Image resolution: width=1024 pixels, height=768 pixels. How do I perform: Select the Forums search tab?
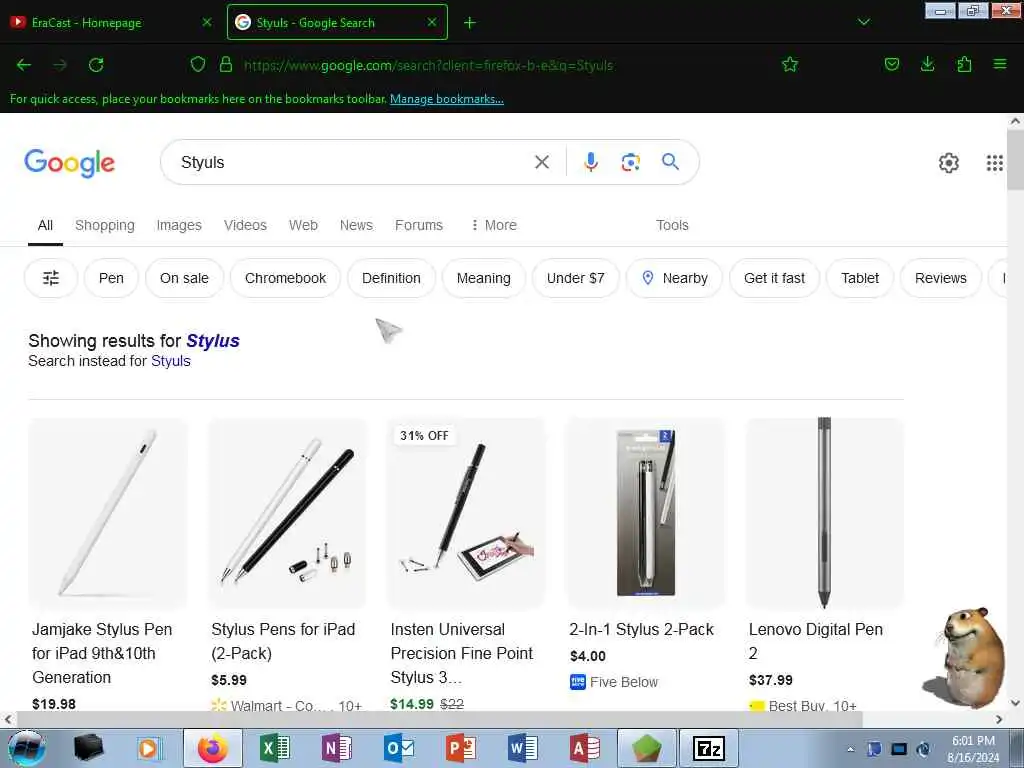click(x=419, y=225)
